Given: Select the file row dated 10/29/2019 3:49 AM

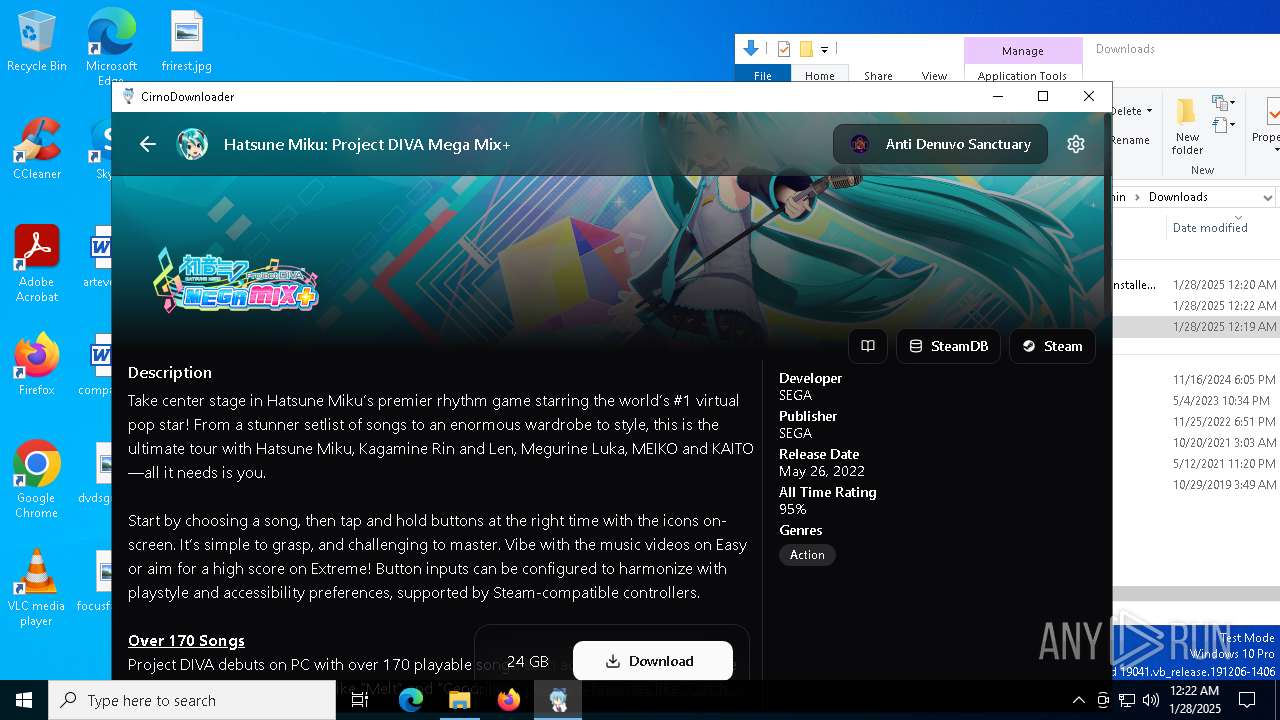Looking at the screenshot, I should [x=1196, y=485].
